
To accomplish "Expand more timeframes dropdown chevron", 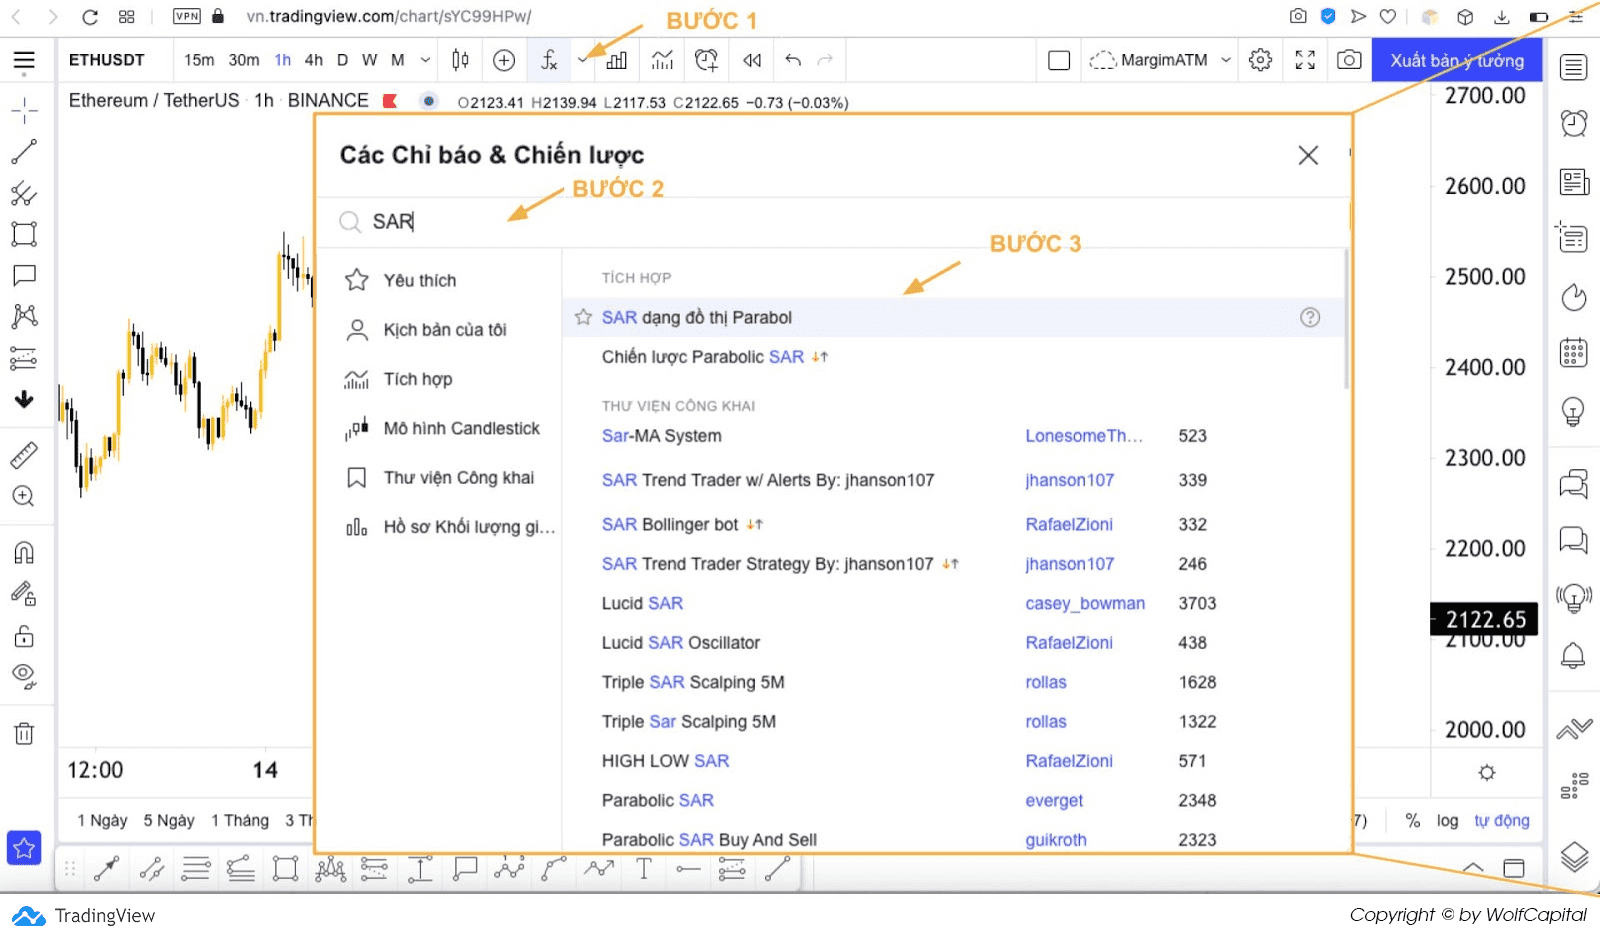I will click(x=425, y=60).
